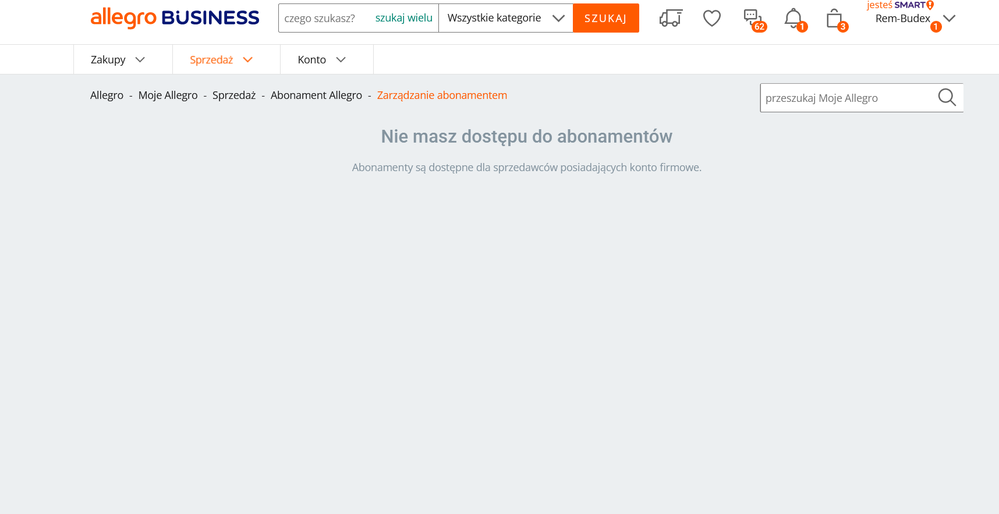
Task: Go to Allegro breadcrumb link
Action: tap(107, 95)
